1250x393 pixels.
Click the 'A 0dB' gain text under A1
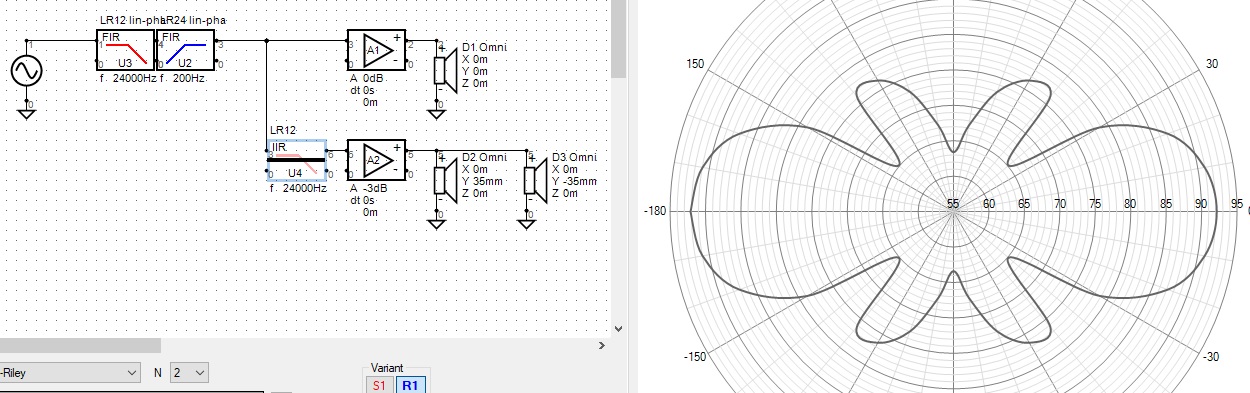367,78
